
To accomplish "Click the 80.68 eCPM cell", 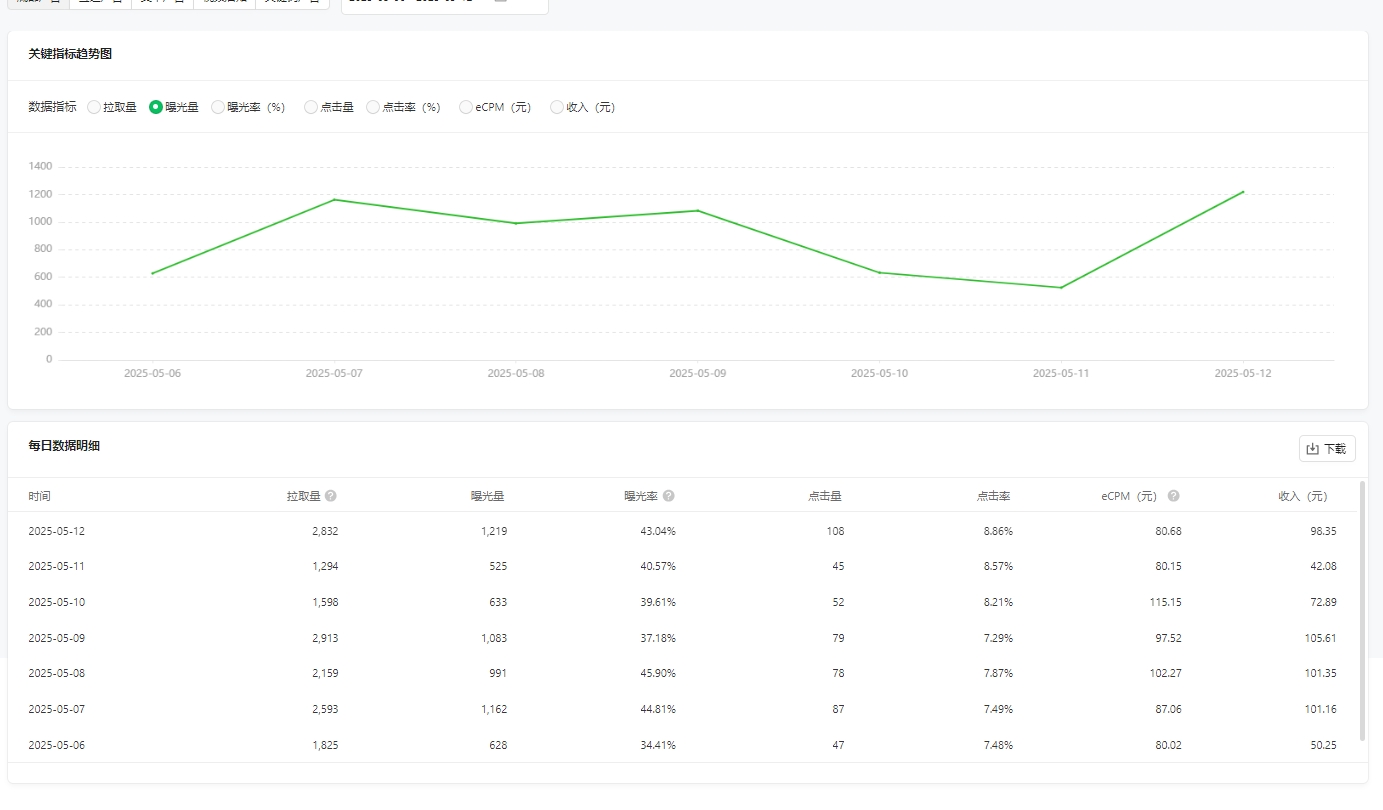I will (x=1166, y=531).
